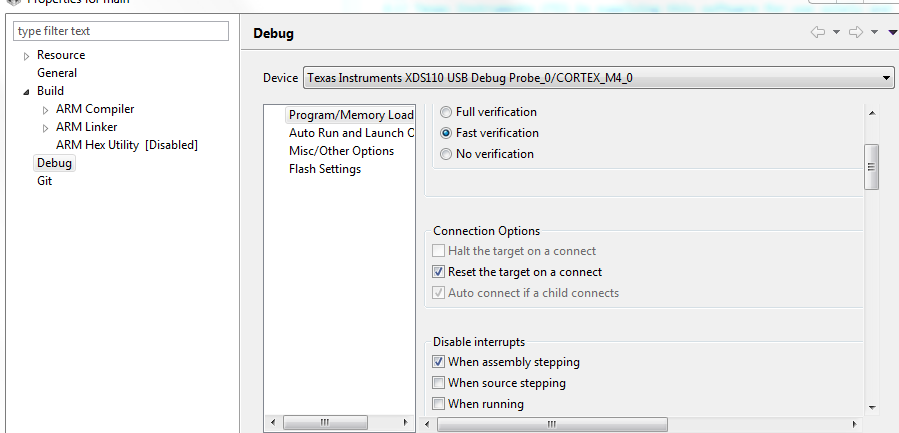Select Fast verification radio button
This screenshot has height=433, width=899.
point(445,133)
